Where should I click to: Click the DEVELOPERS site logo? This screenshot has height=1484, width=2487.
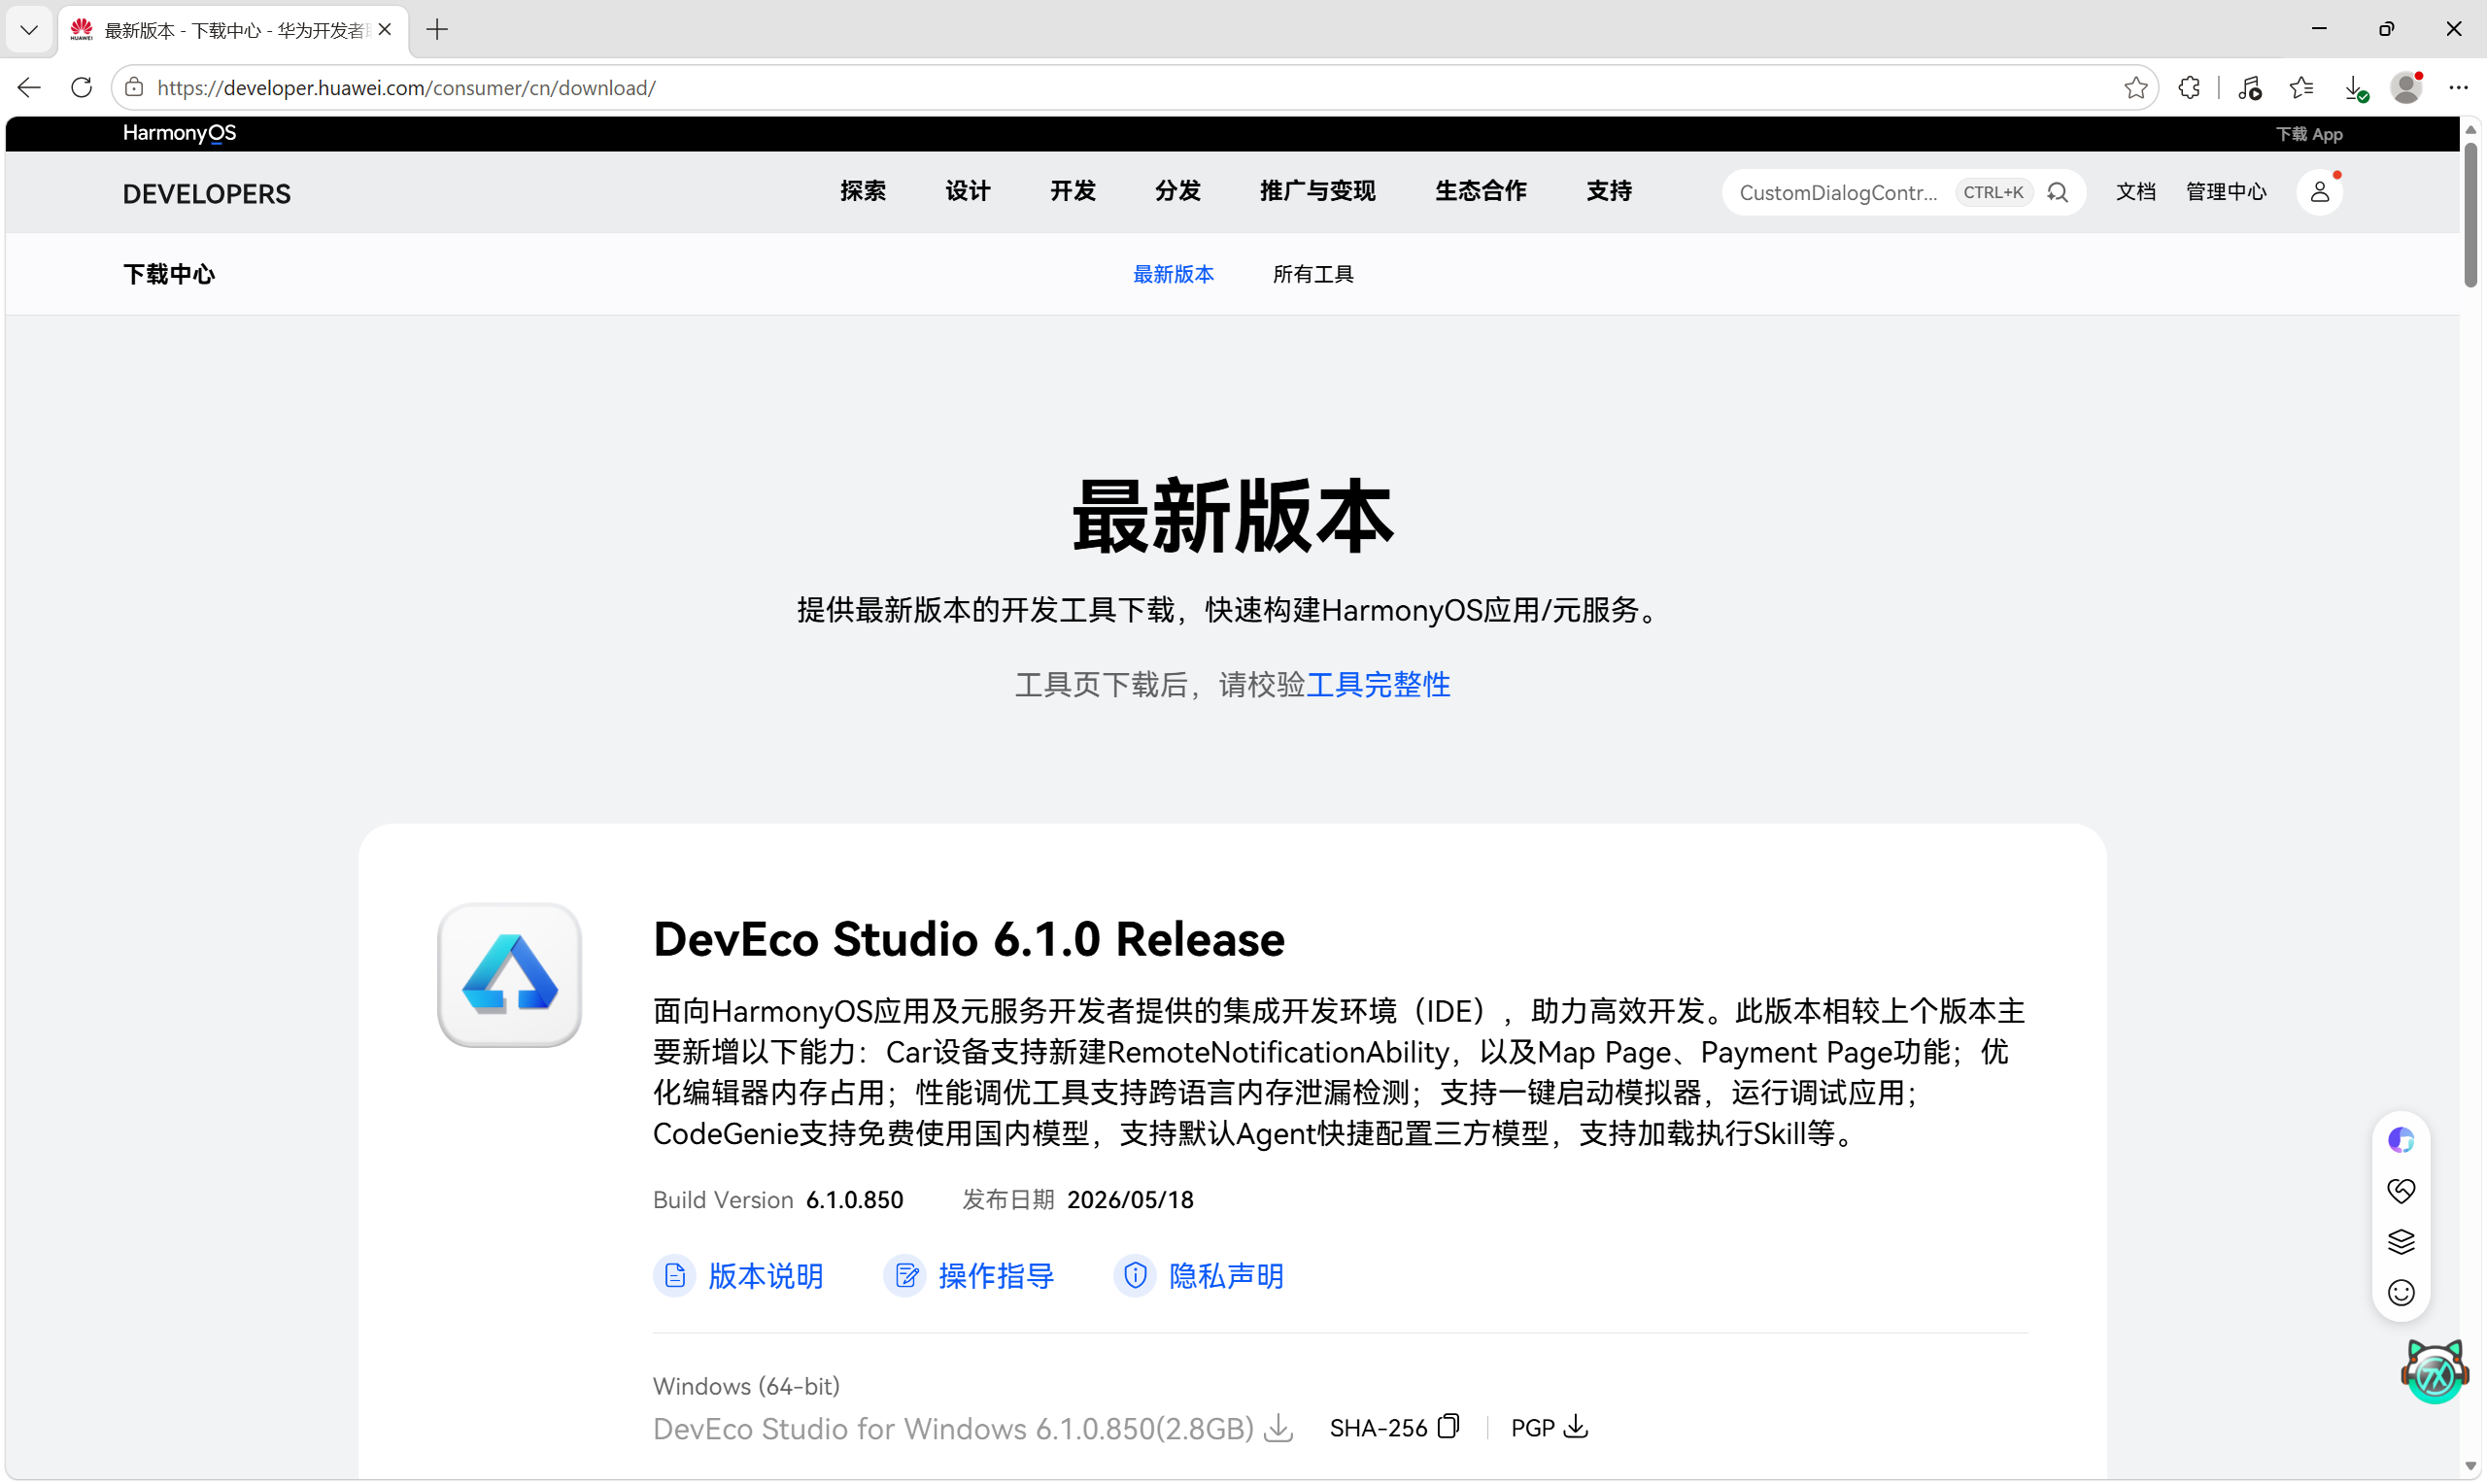tap(207, 194)
